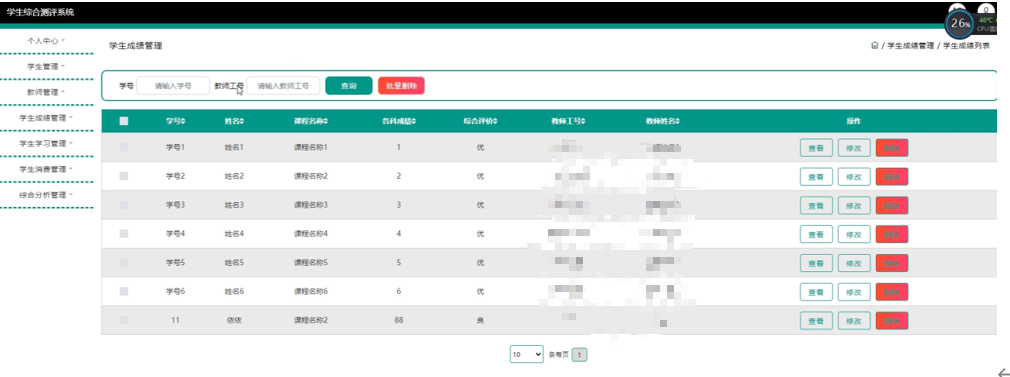1010x377 pixels.
Task: Sort the table by 课程名称 column header
Action: pyautogui.click(x=310, y=121)
